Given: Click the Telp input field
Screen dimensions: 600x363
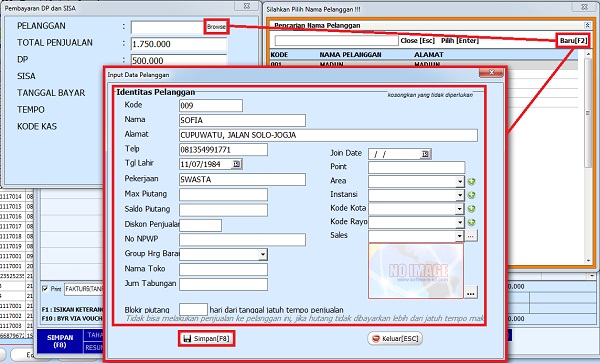Looking at the screenshot, I should [x=223, y=150].
